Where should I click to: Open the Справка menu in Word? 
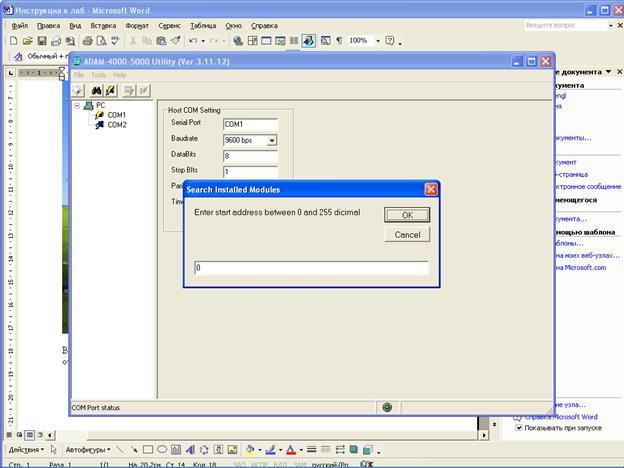coord(264,25)
